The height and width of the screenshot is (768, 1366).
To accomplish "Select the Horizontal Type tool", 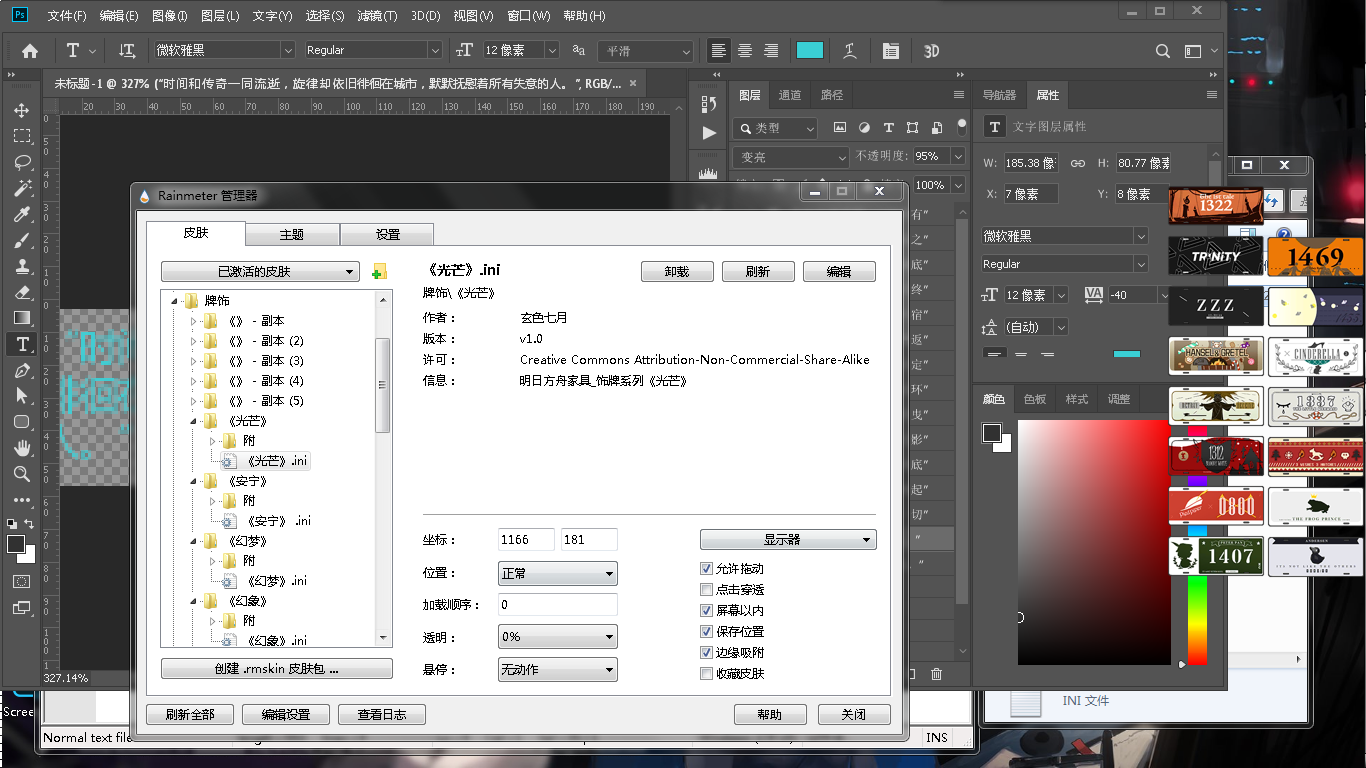I will click(21, 344).
